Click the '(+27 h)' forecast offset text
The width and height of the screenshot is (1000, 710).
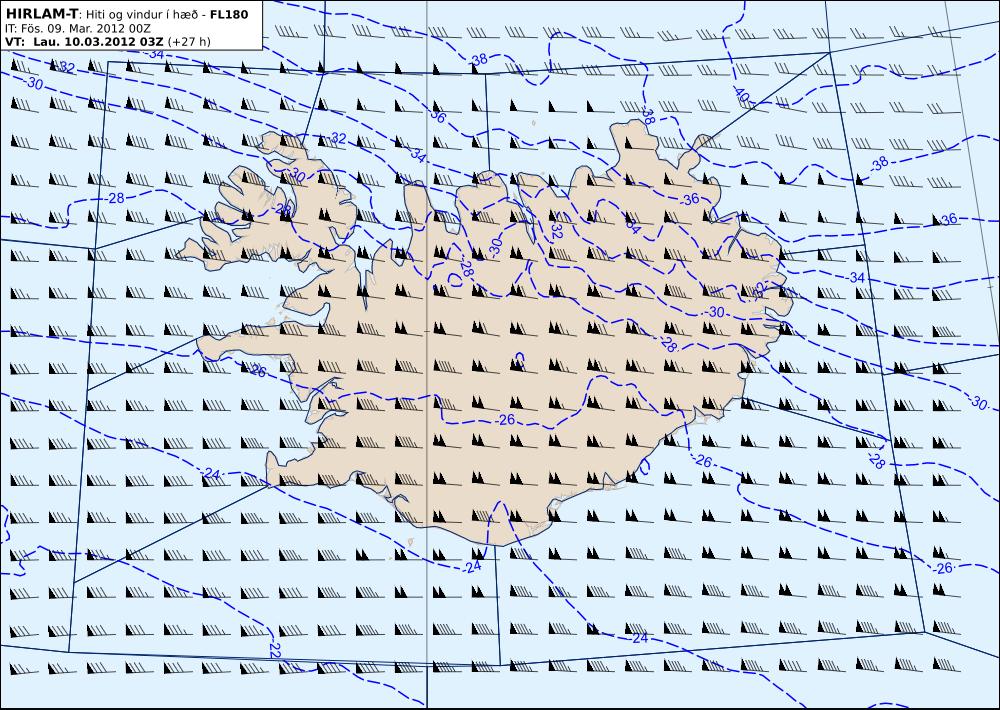[x=189, y=42]
